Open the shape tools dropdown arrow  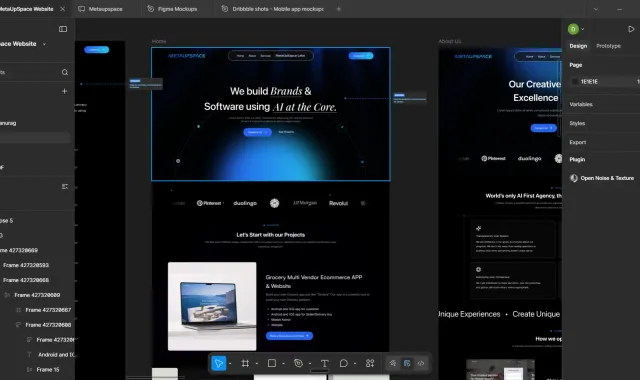[x=283, y=363]
